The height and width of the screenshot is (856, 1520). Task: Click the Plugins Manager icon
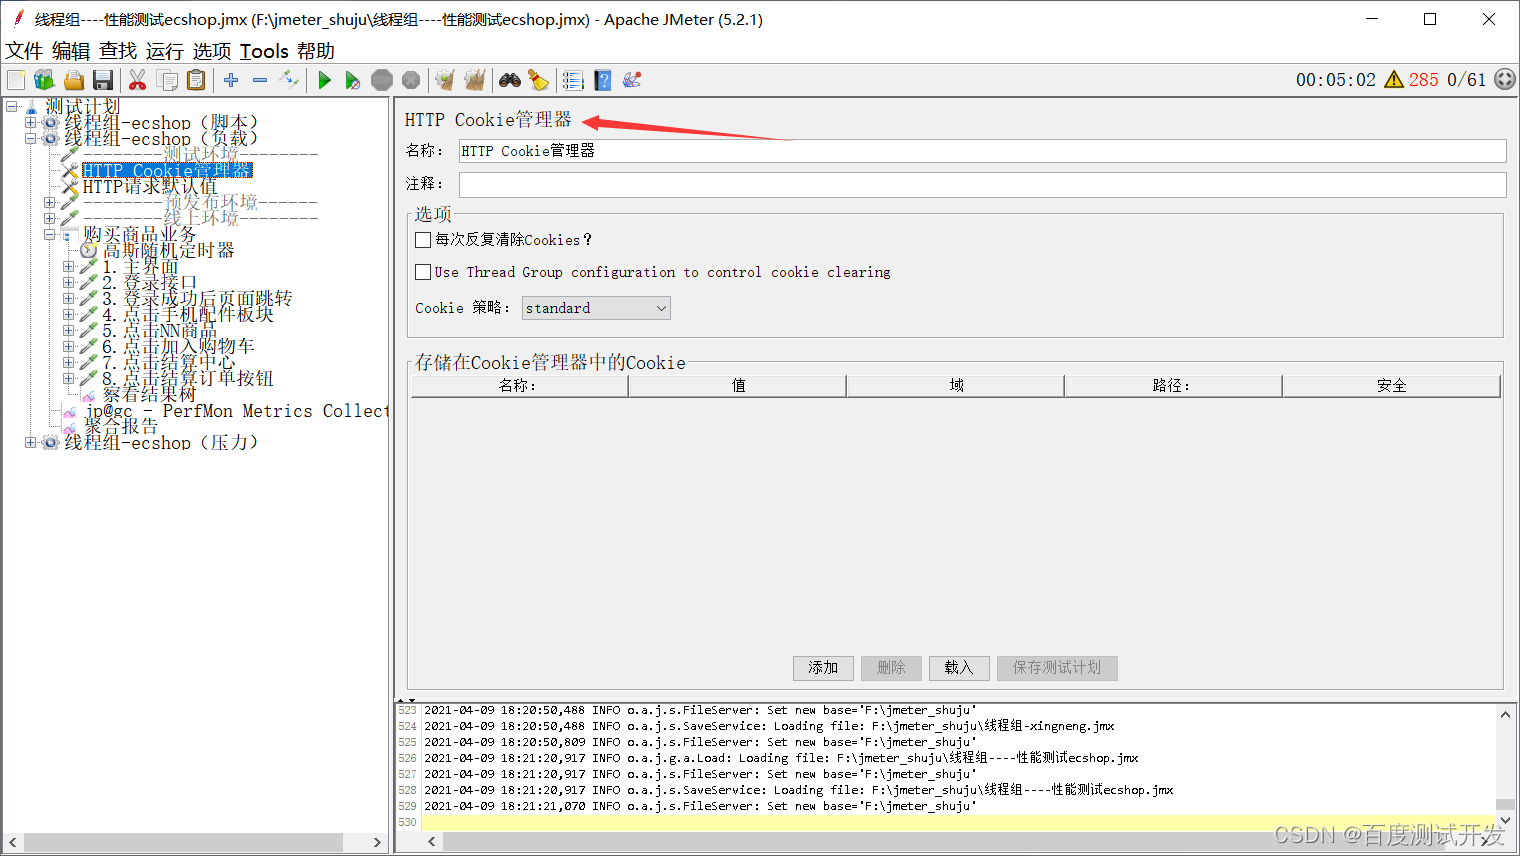pyautogui.click(x=631, y=80)
